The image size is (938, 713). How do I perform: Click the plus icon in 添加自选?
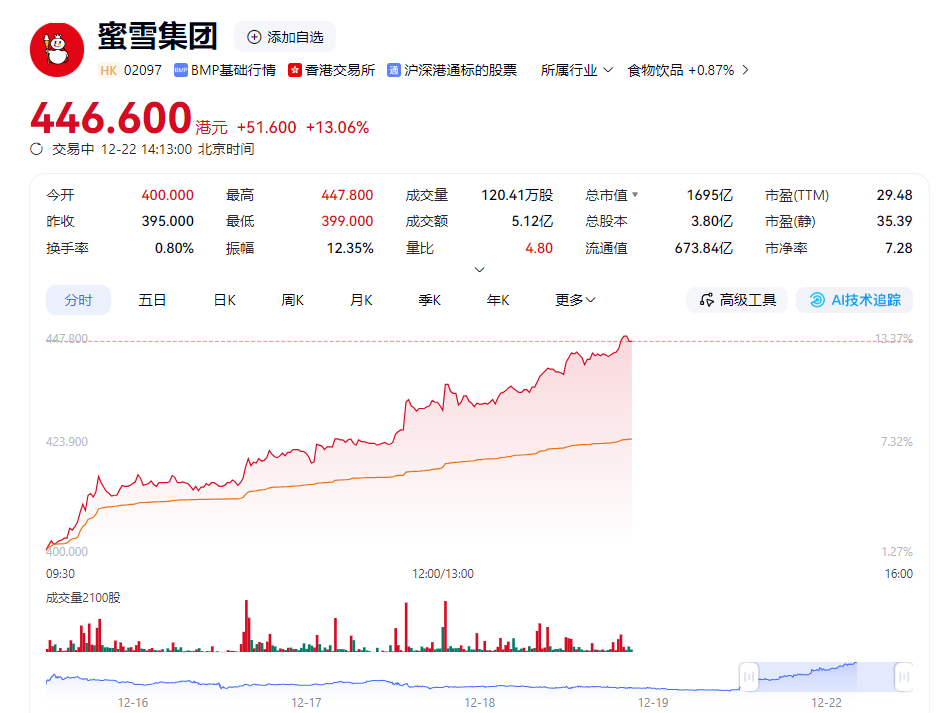[254, 37]
